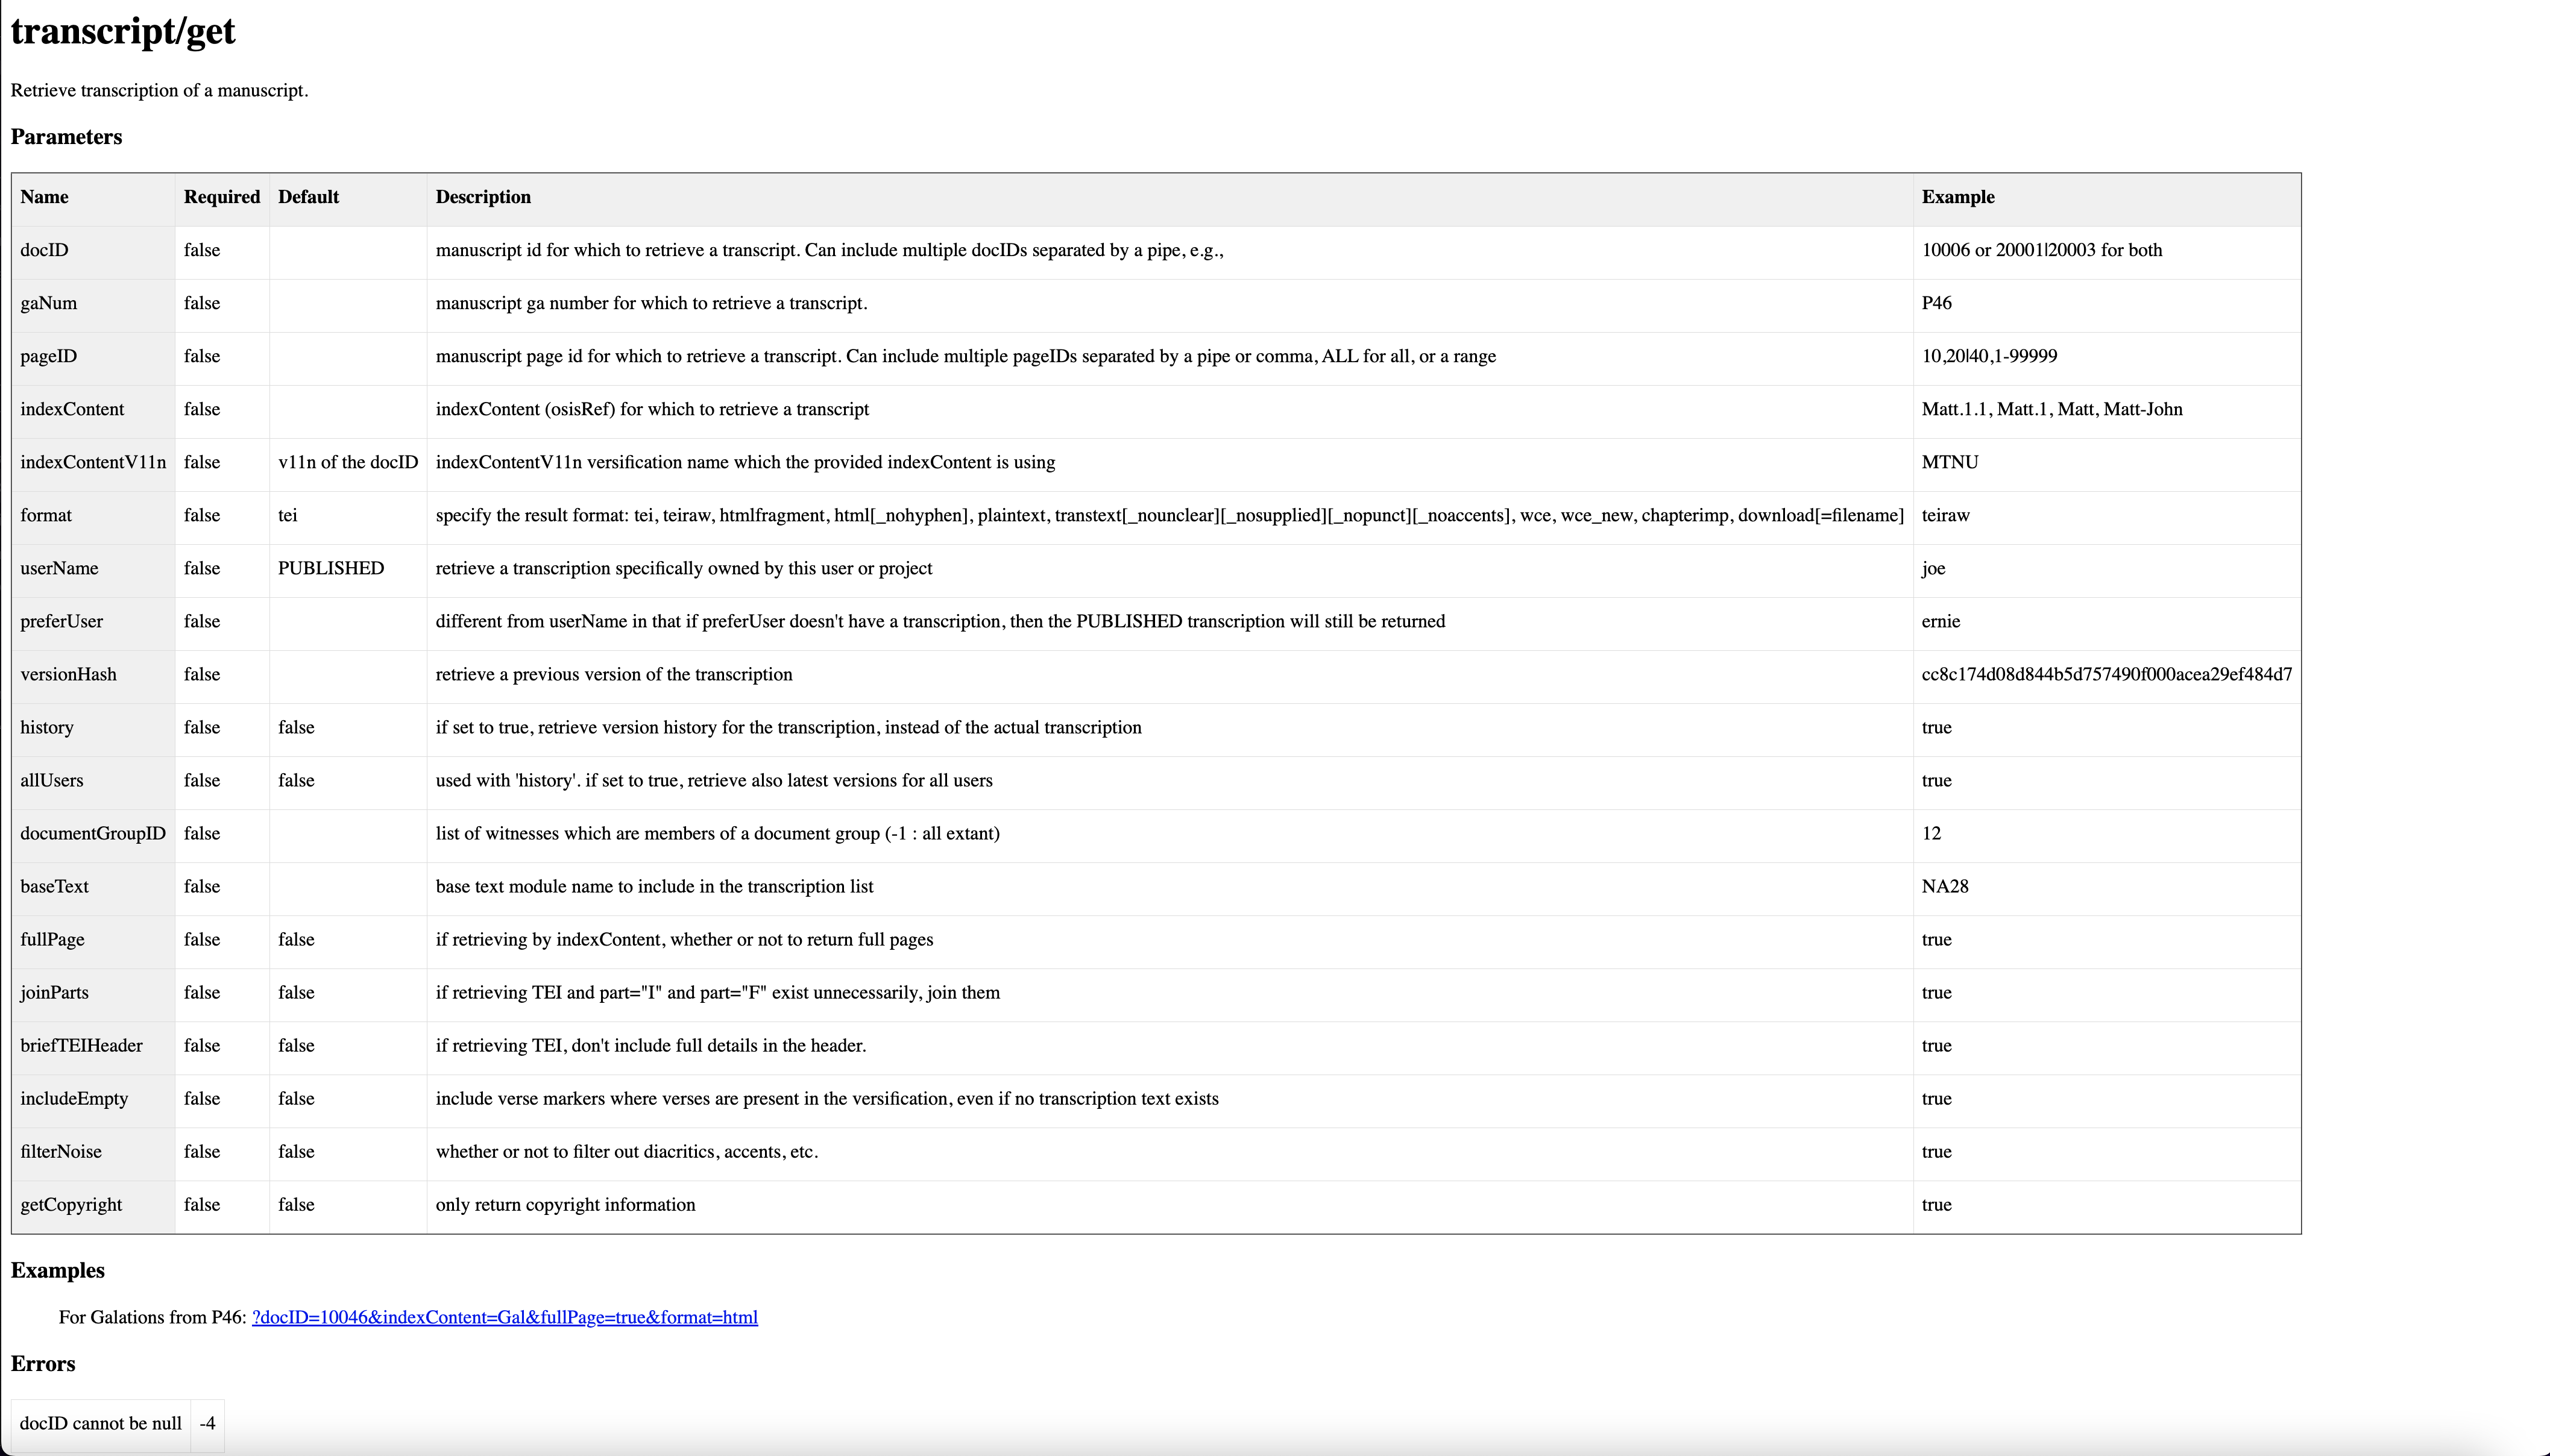Click the format parameter description text

[x=1169, y=515]
